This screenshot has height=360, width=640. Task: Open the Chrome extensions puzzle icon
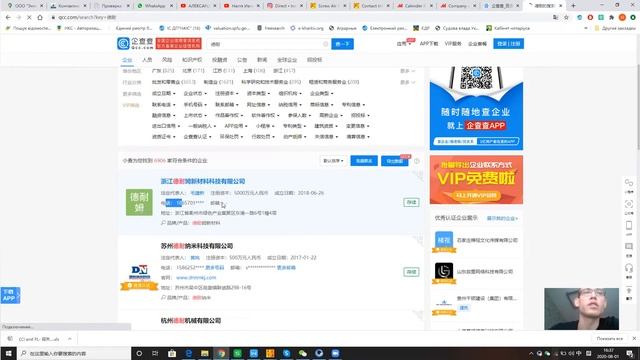(x=611, y=18)
